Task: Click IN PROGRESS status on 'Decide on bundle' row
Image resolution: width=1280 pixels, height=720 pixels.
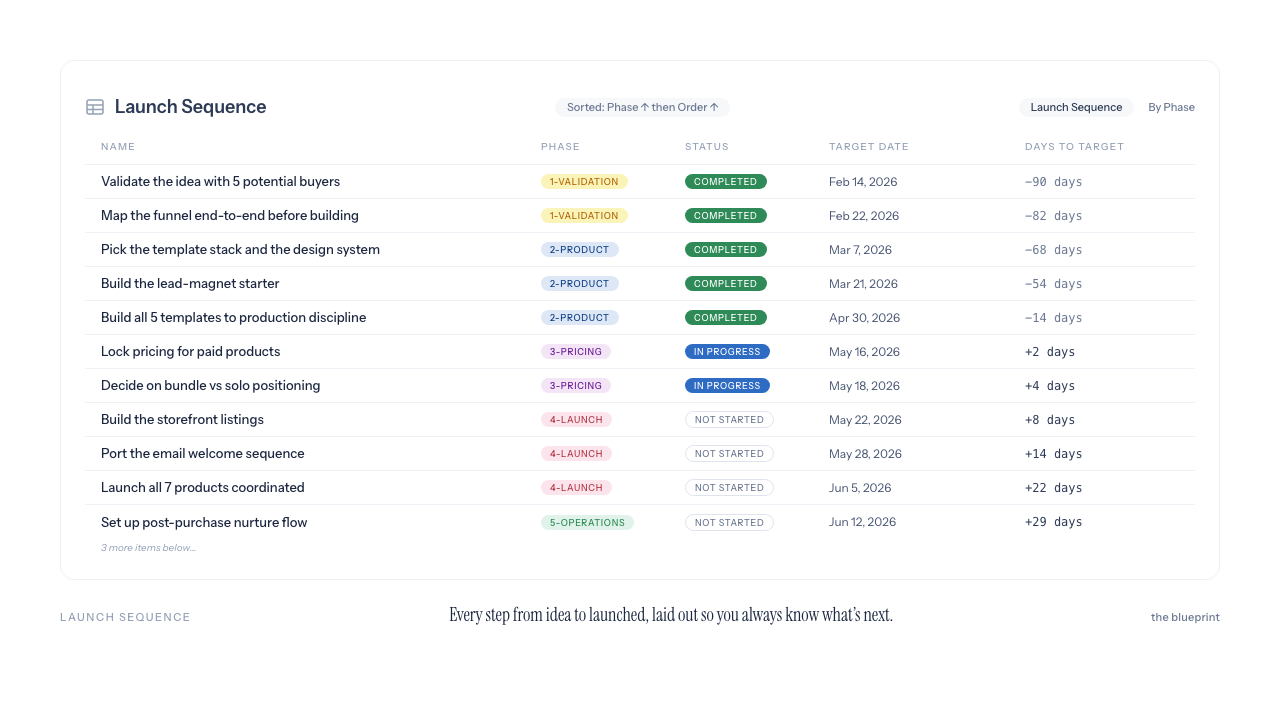Action: [x=727, y=386]
